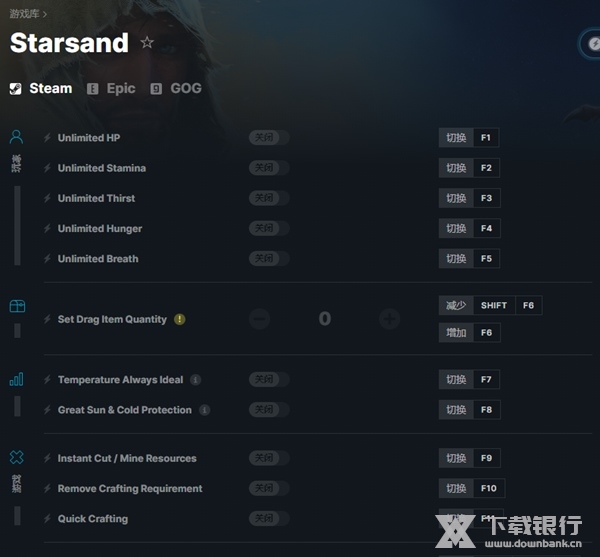Open the crafting tools category icon
Screen dimensions: 600x557
coord(16,457)
